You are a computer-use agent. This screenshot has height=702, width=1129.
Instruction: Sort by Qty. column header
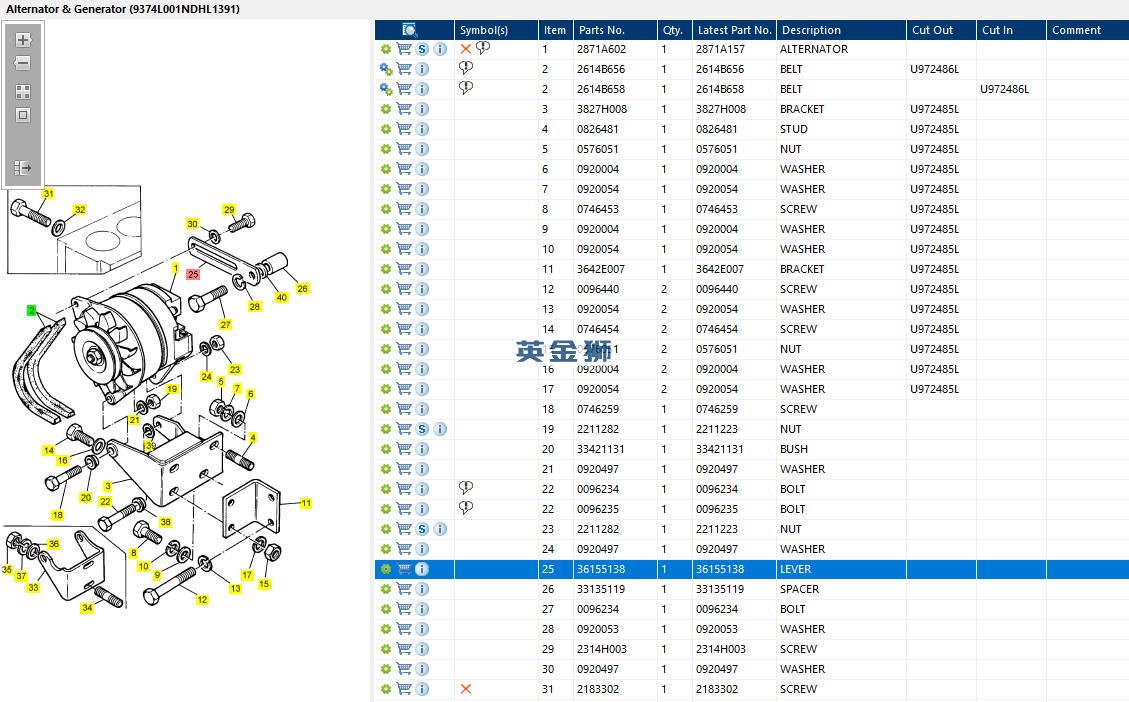click(x=674, y=30)
